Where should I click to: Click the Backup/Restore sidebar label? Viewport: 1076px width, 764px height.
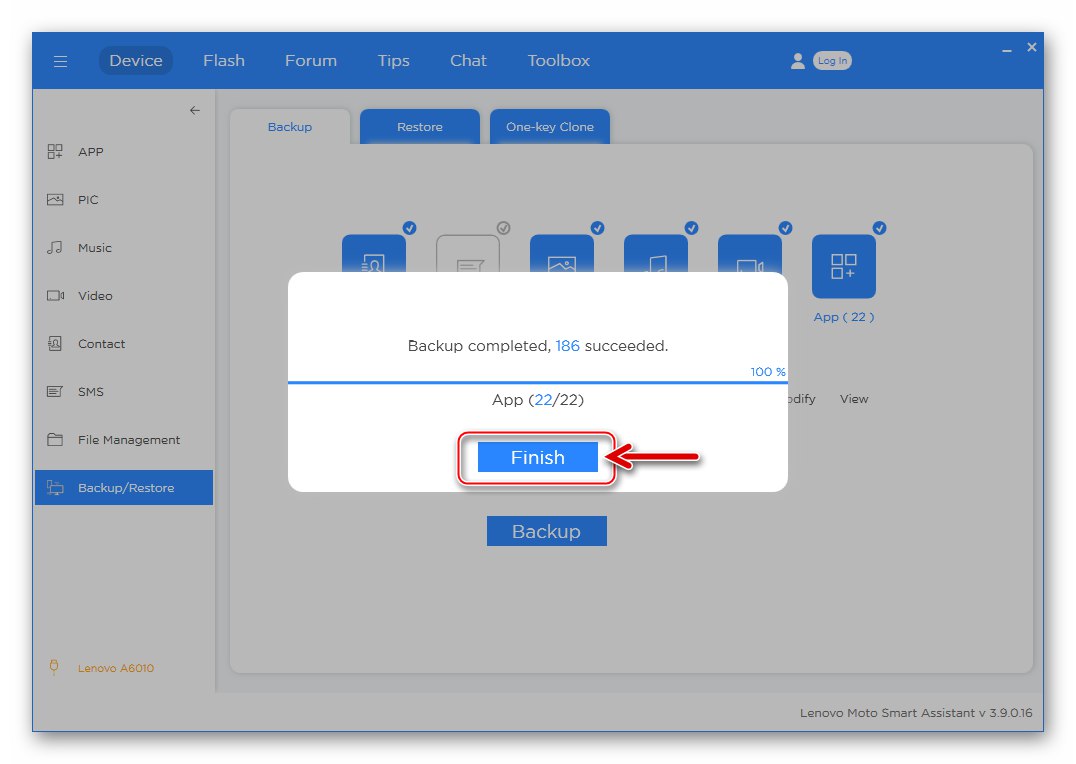(x=126, y=488)
